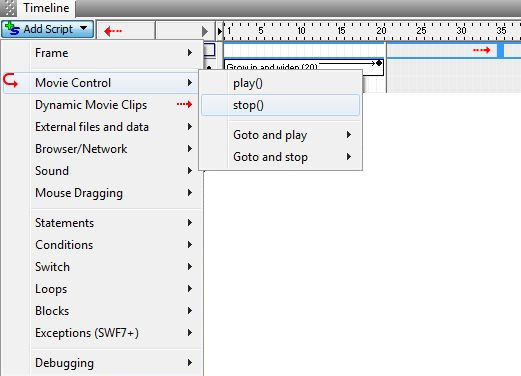The height and width of the screenshot is (376, 521).
Task: Click the arrow beside the Sound entry
Action: 190,171
